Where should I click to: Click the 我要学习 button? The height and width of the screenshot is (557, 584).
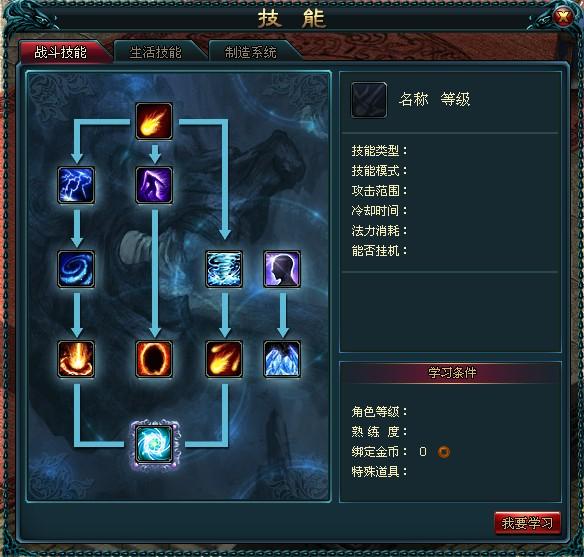point(527,523)
